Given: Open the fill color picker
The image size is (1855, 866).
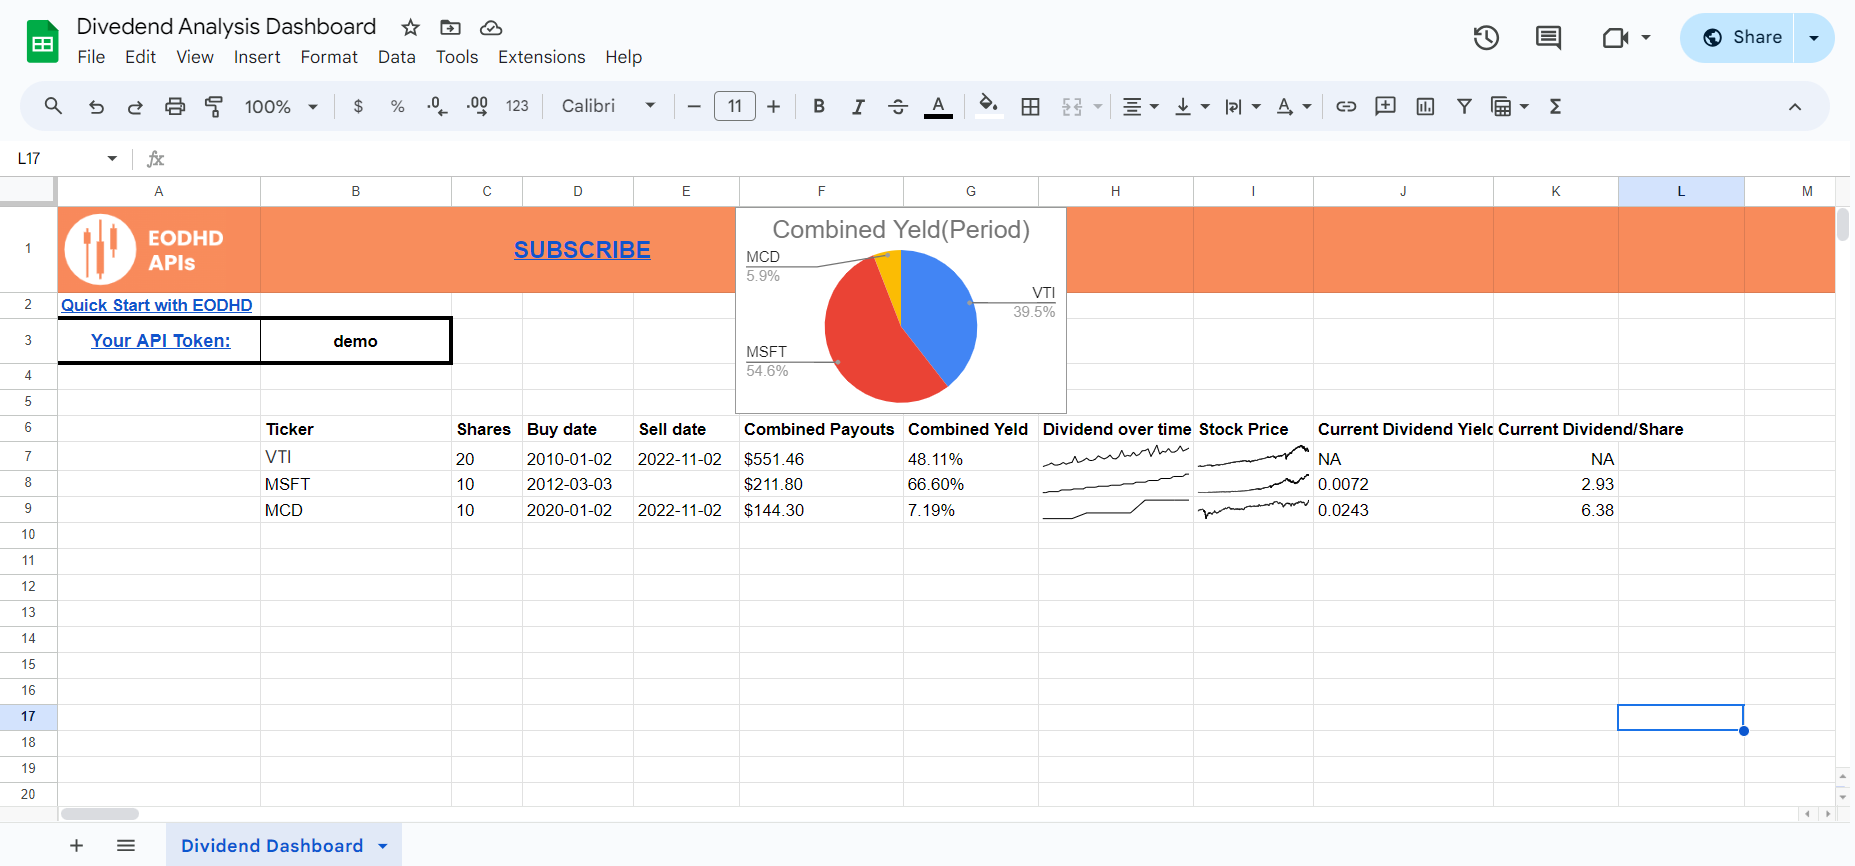Looking at the screenshot, I should tap(989, 106).
